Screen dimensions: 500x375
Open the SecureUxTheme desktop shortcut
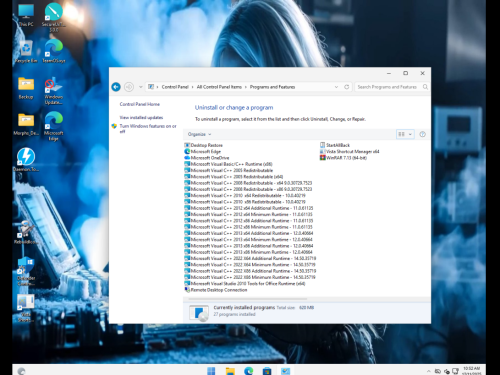[x=53, y=17]
